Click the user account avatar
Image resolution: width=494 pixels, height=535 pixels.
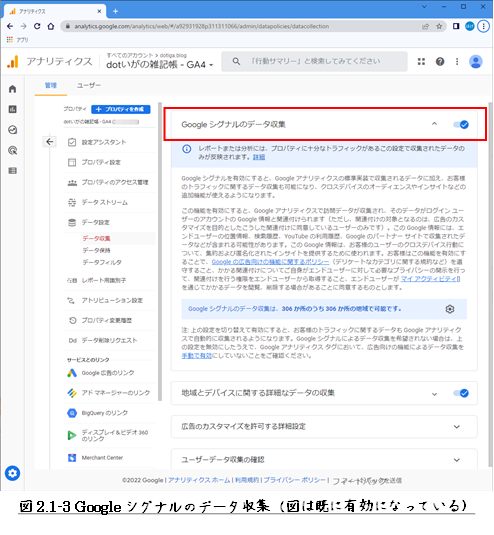pyautogui.click(x=476, y=62)
